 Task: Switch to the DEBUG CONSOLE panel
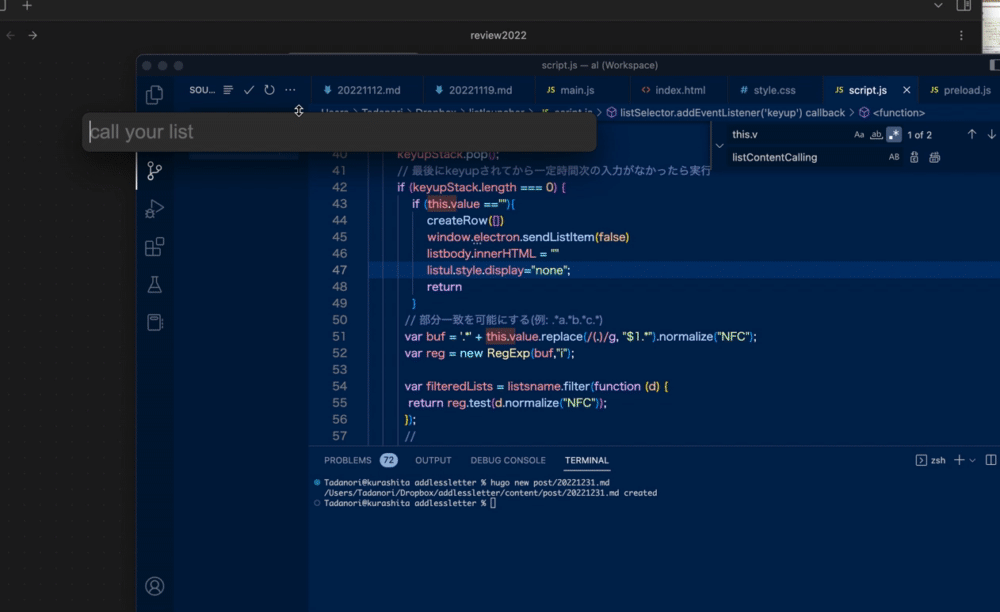(x=508, y=460)
